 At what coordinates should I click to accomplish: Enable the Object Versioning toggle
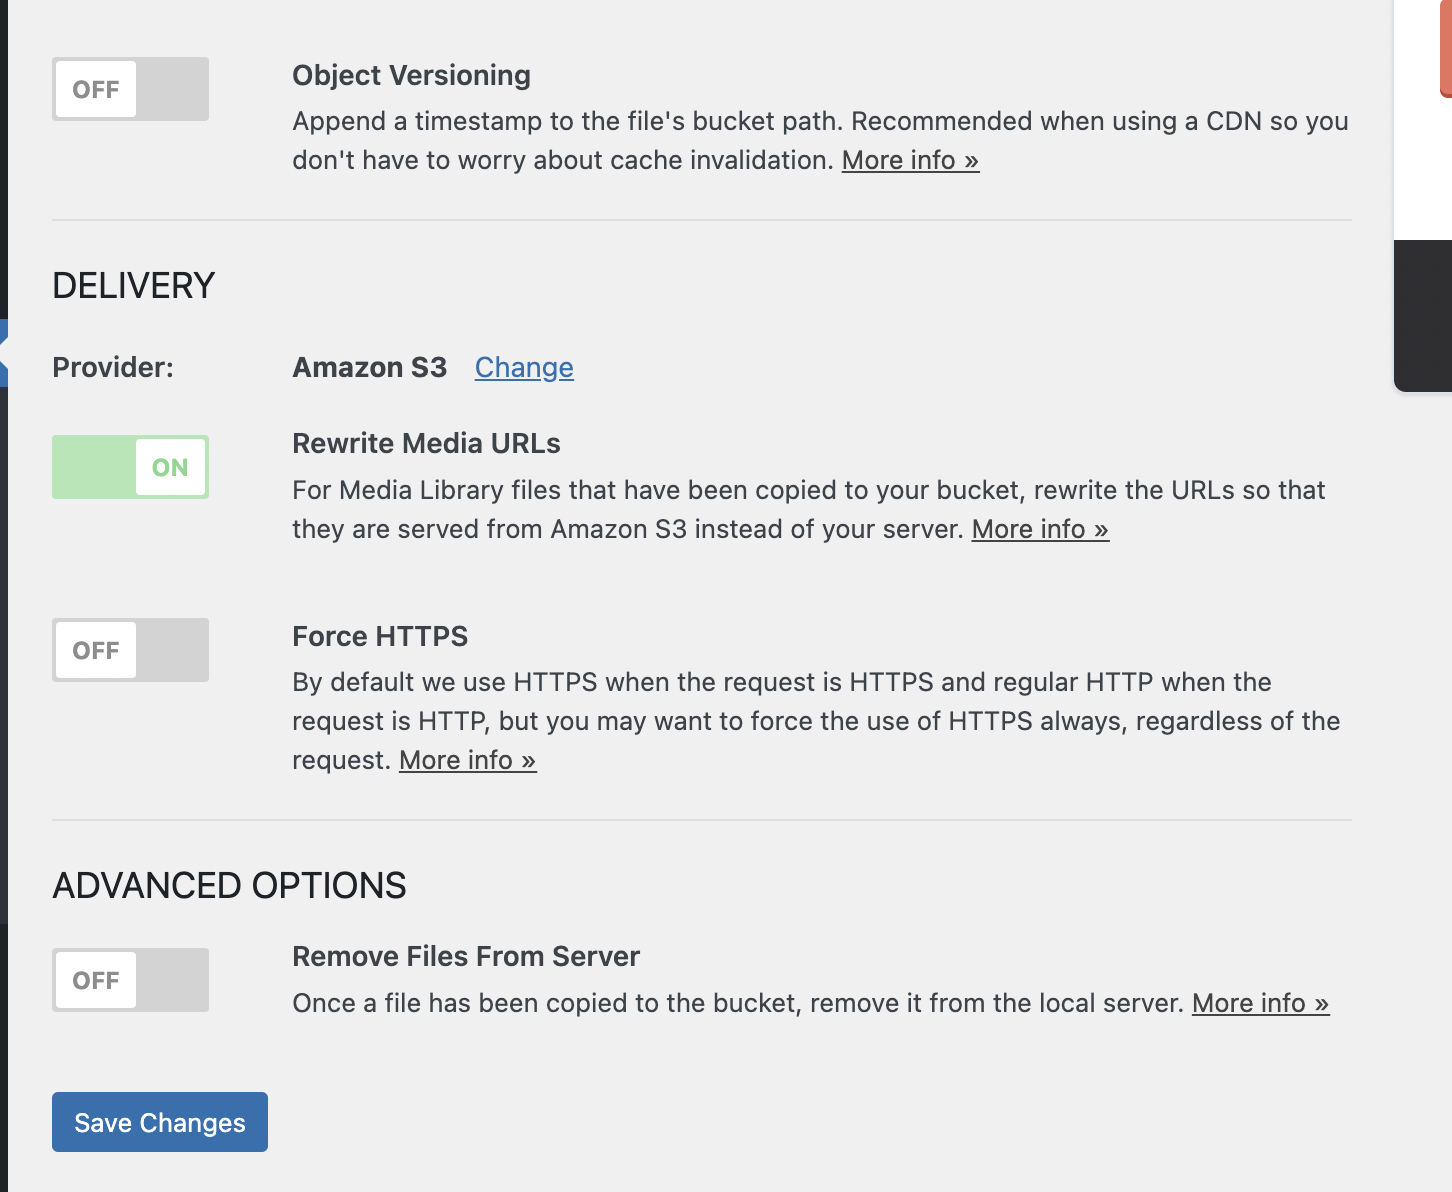click(x=129, y=89)
